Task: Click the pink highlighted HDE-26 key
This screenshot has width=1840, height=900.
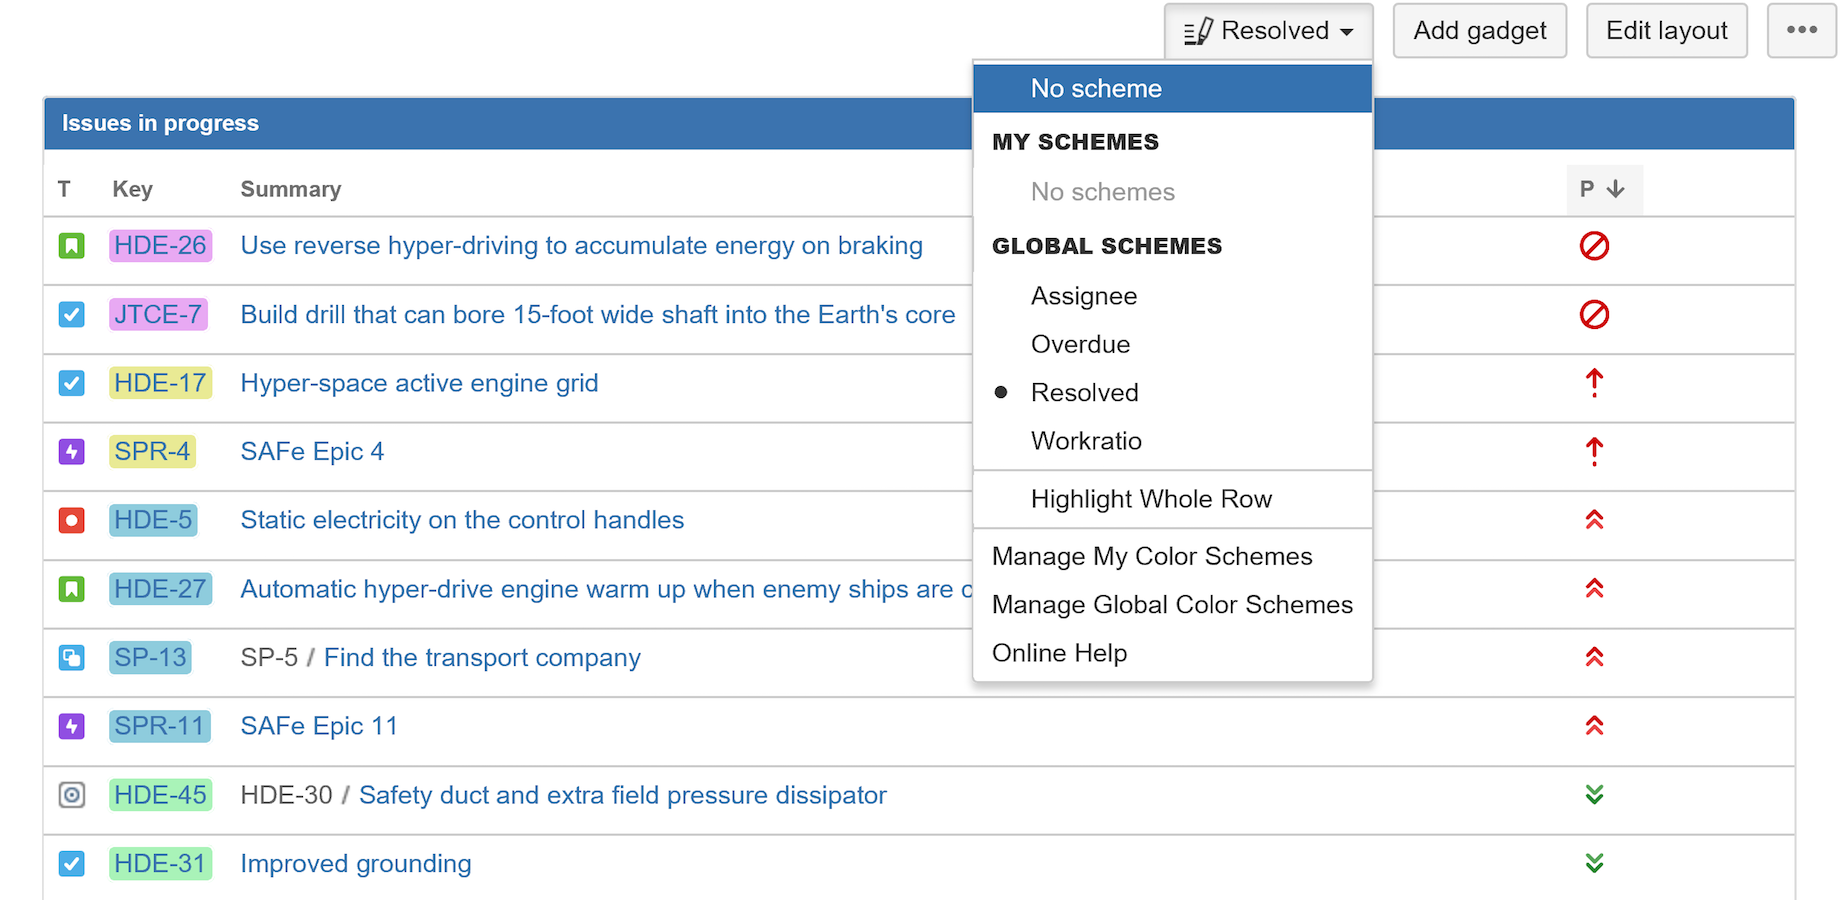Action: pyautogui.click(x=160, y=246)
